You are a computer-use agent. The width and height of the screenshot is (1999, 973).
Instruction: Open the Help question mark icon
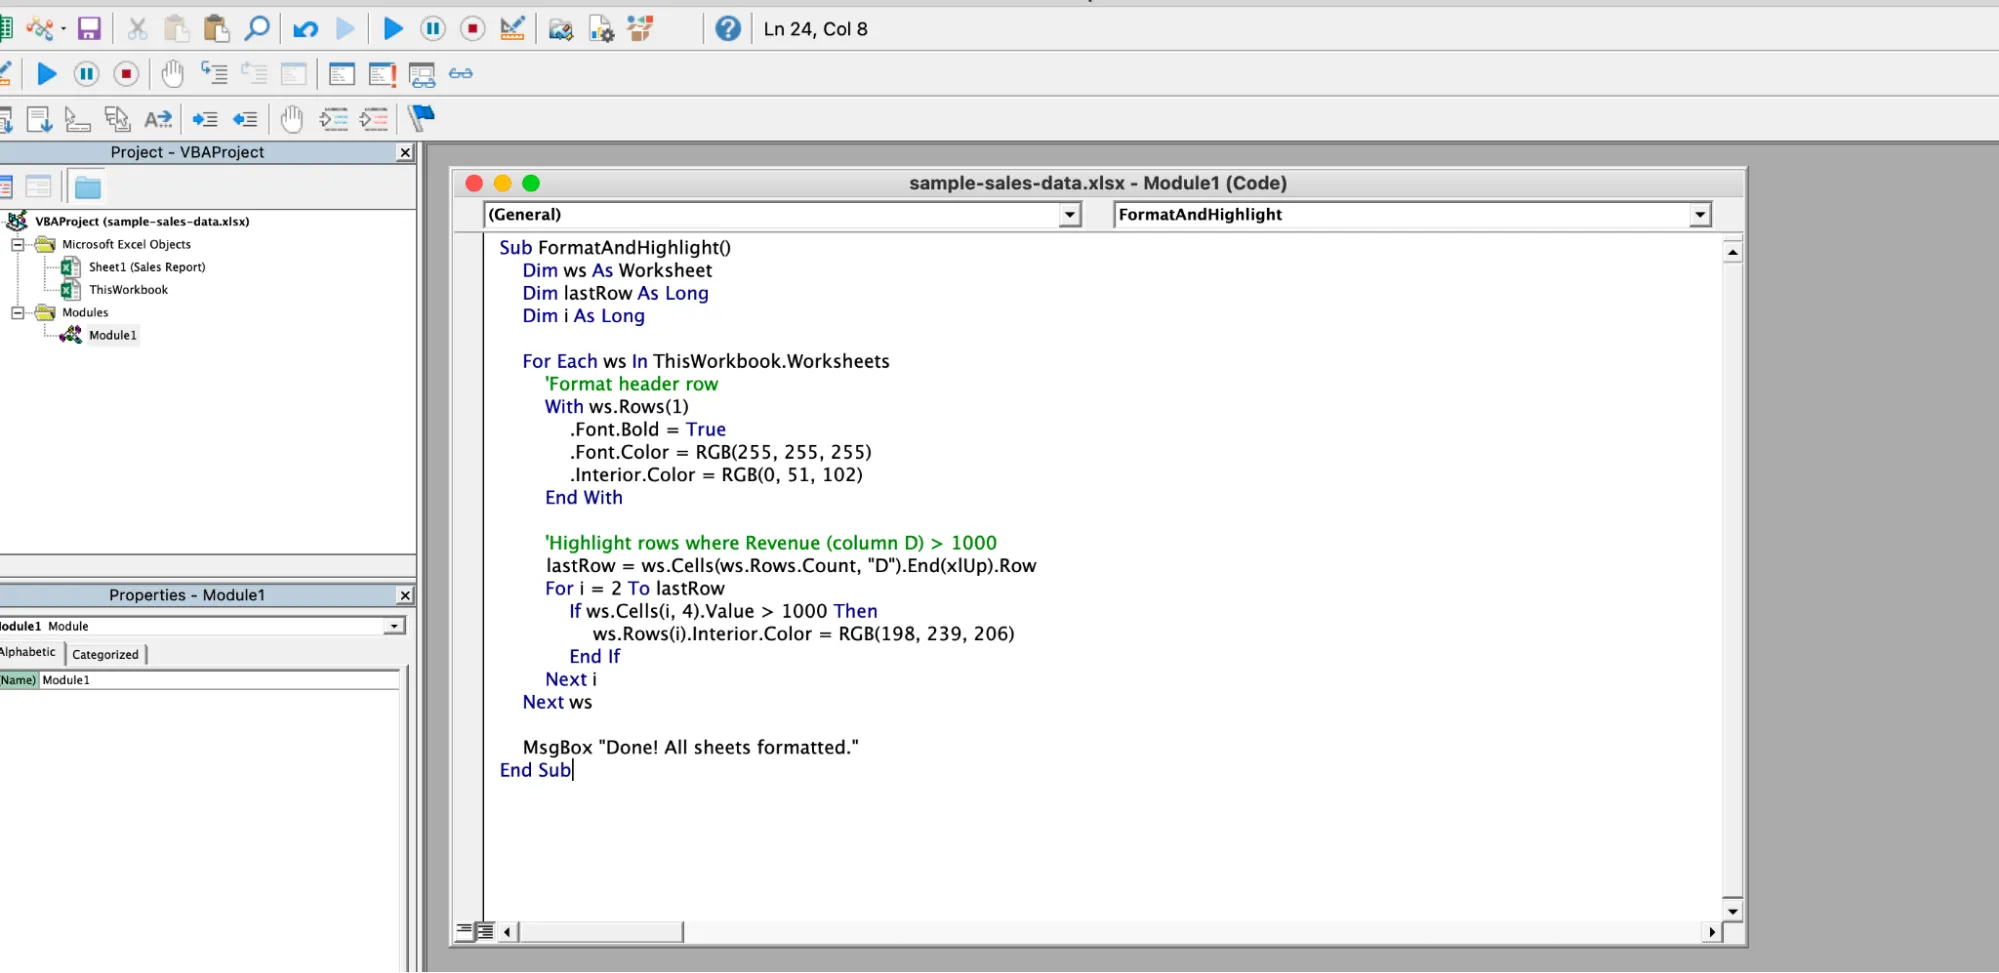(x=728, y=29)
